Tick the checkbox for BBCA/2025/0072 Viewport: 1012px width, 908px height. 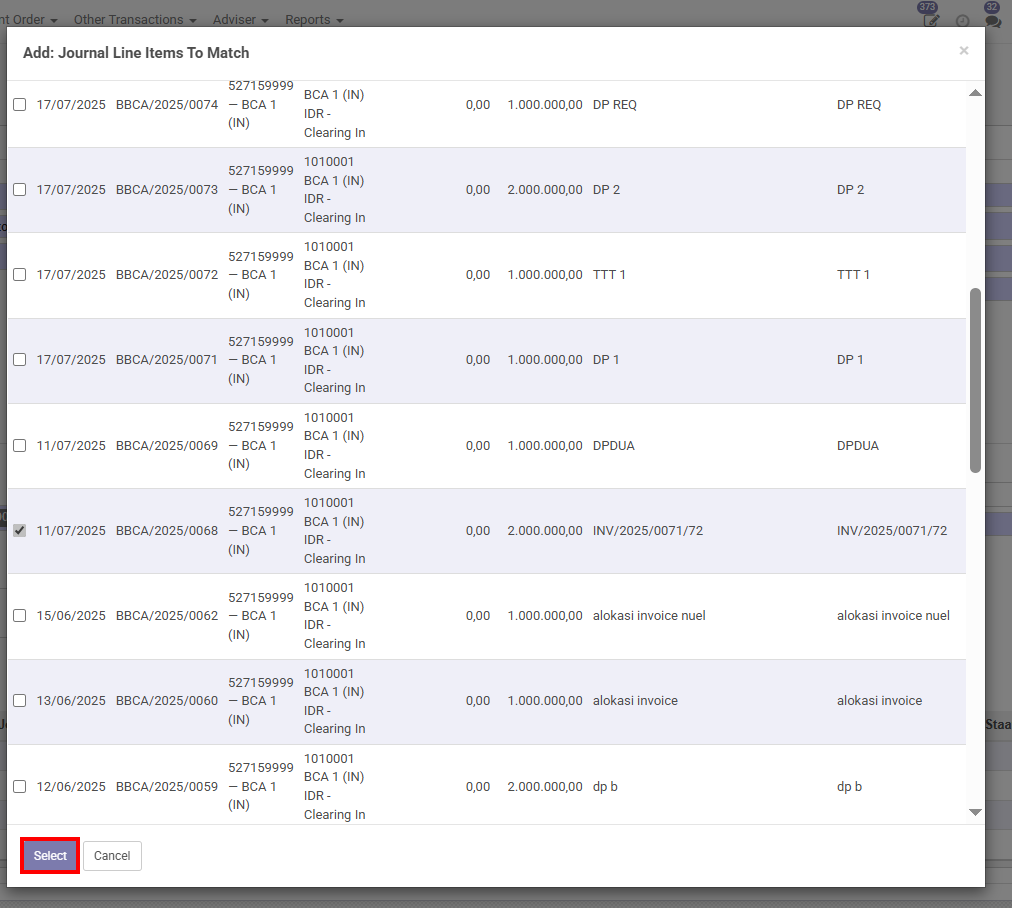[20, 275]
